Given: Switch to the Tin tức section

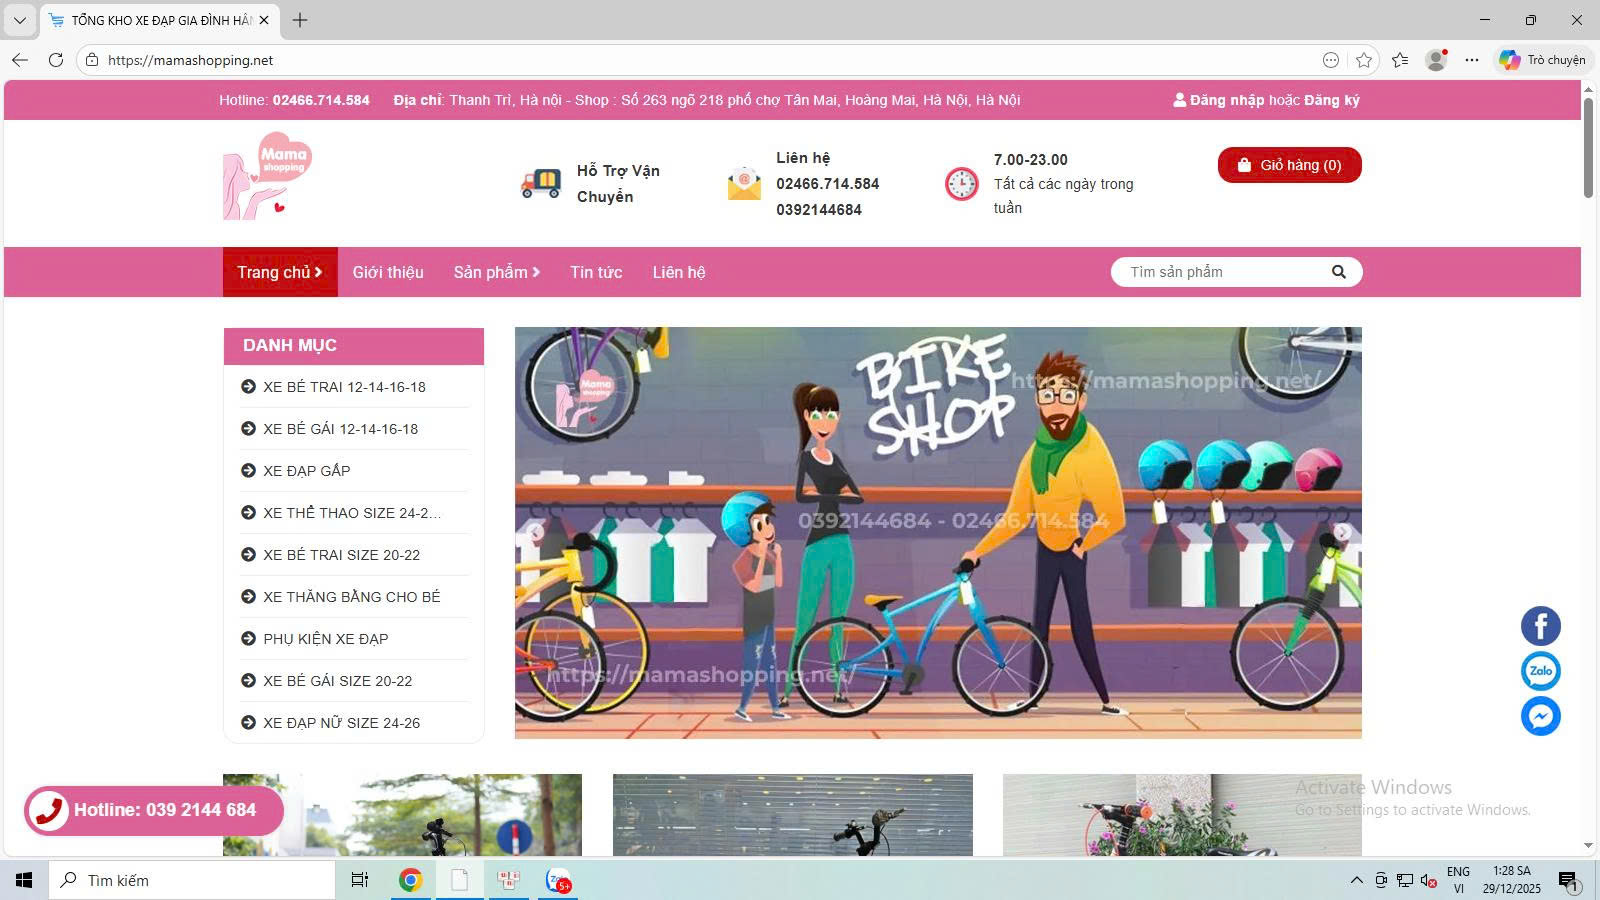Looking at the screenshot, I should (x=596, y=271).
